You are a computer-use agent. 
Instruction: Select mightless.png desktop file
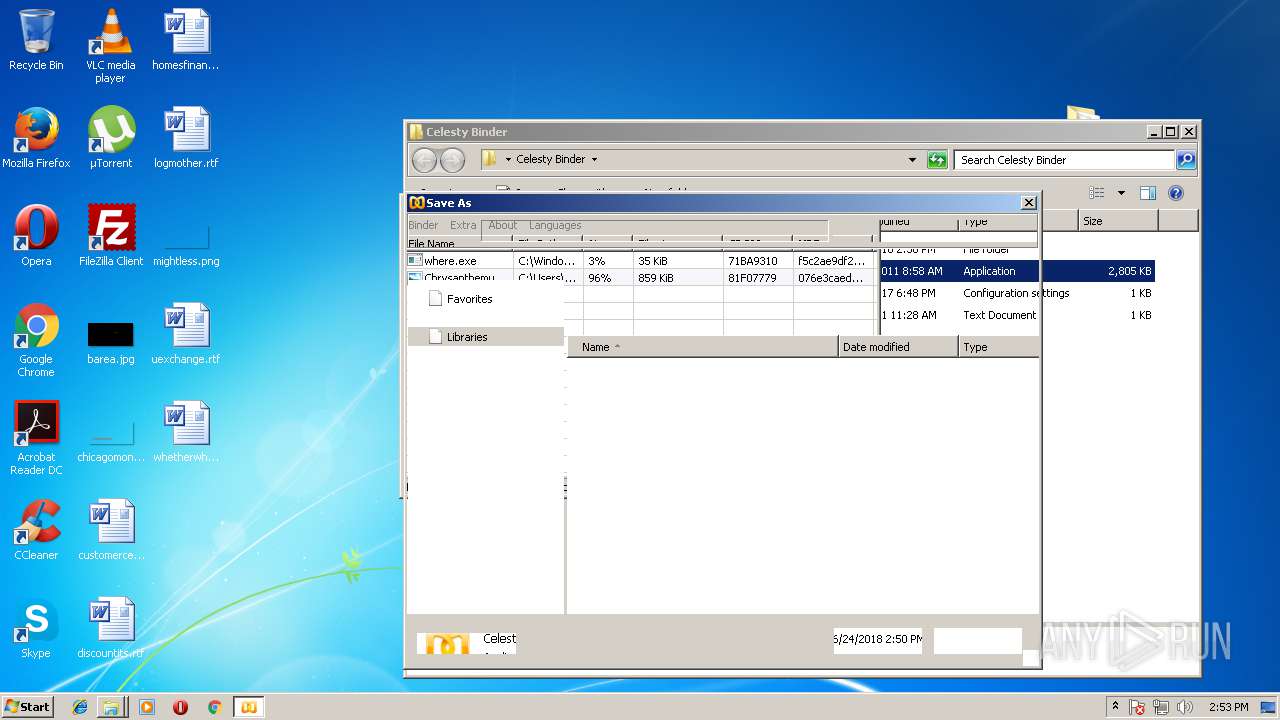tap(186, 246)
